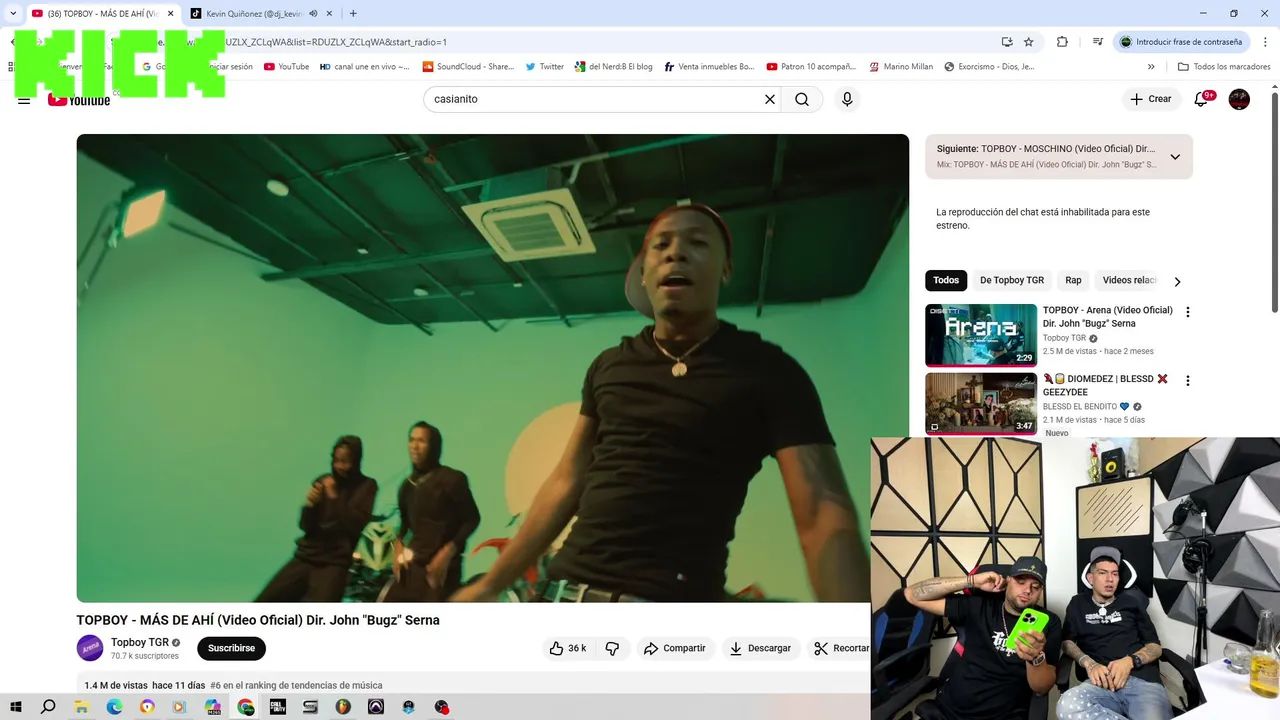Show hidden bookmarks with the double chevron
Image resolution: width=1280 pixels, height=720 pixels.
(1151, 67)
